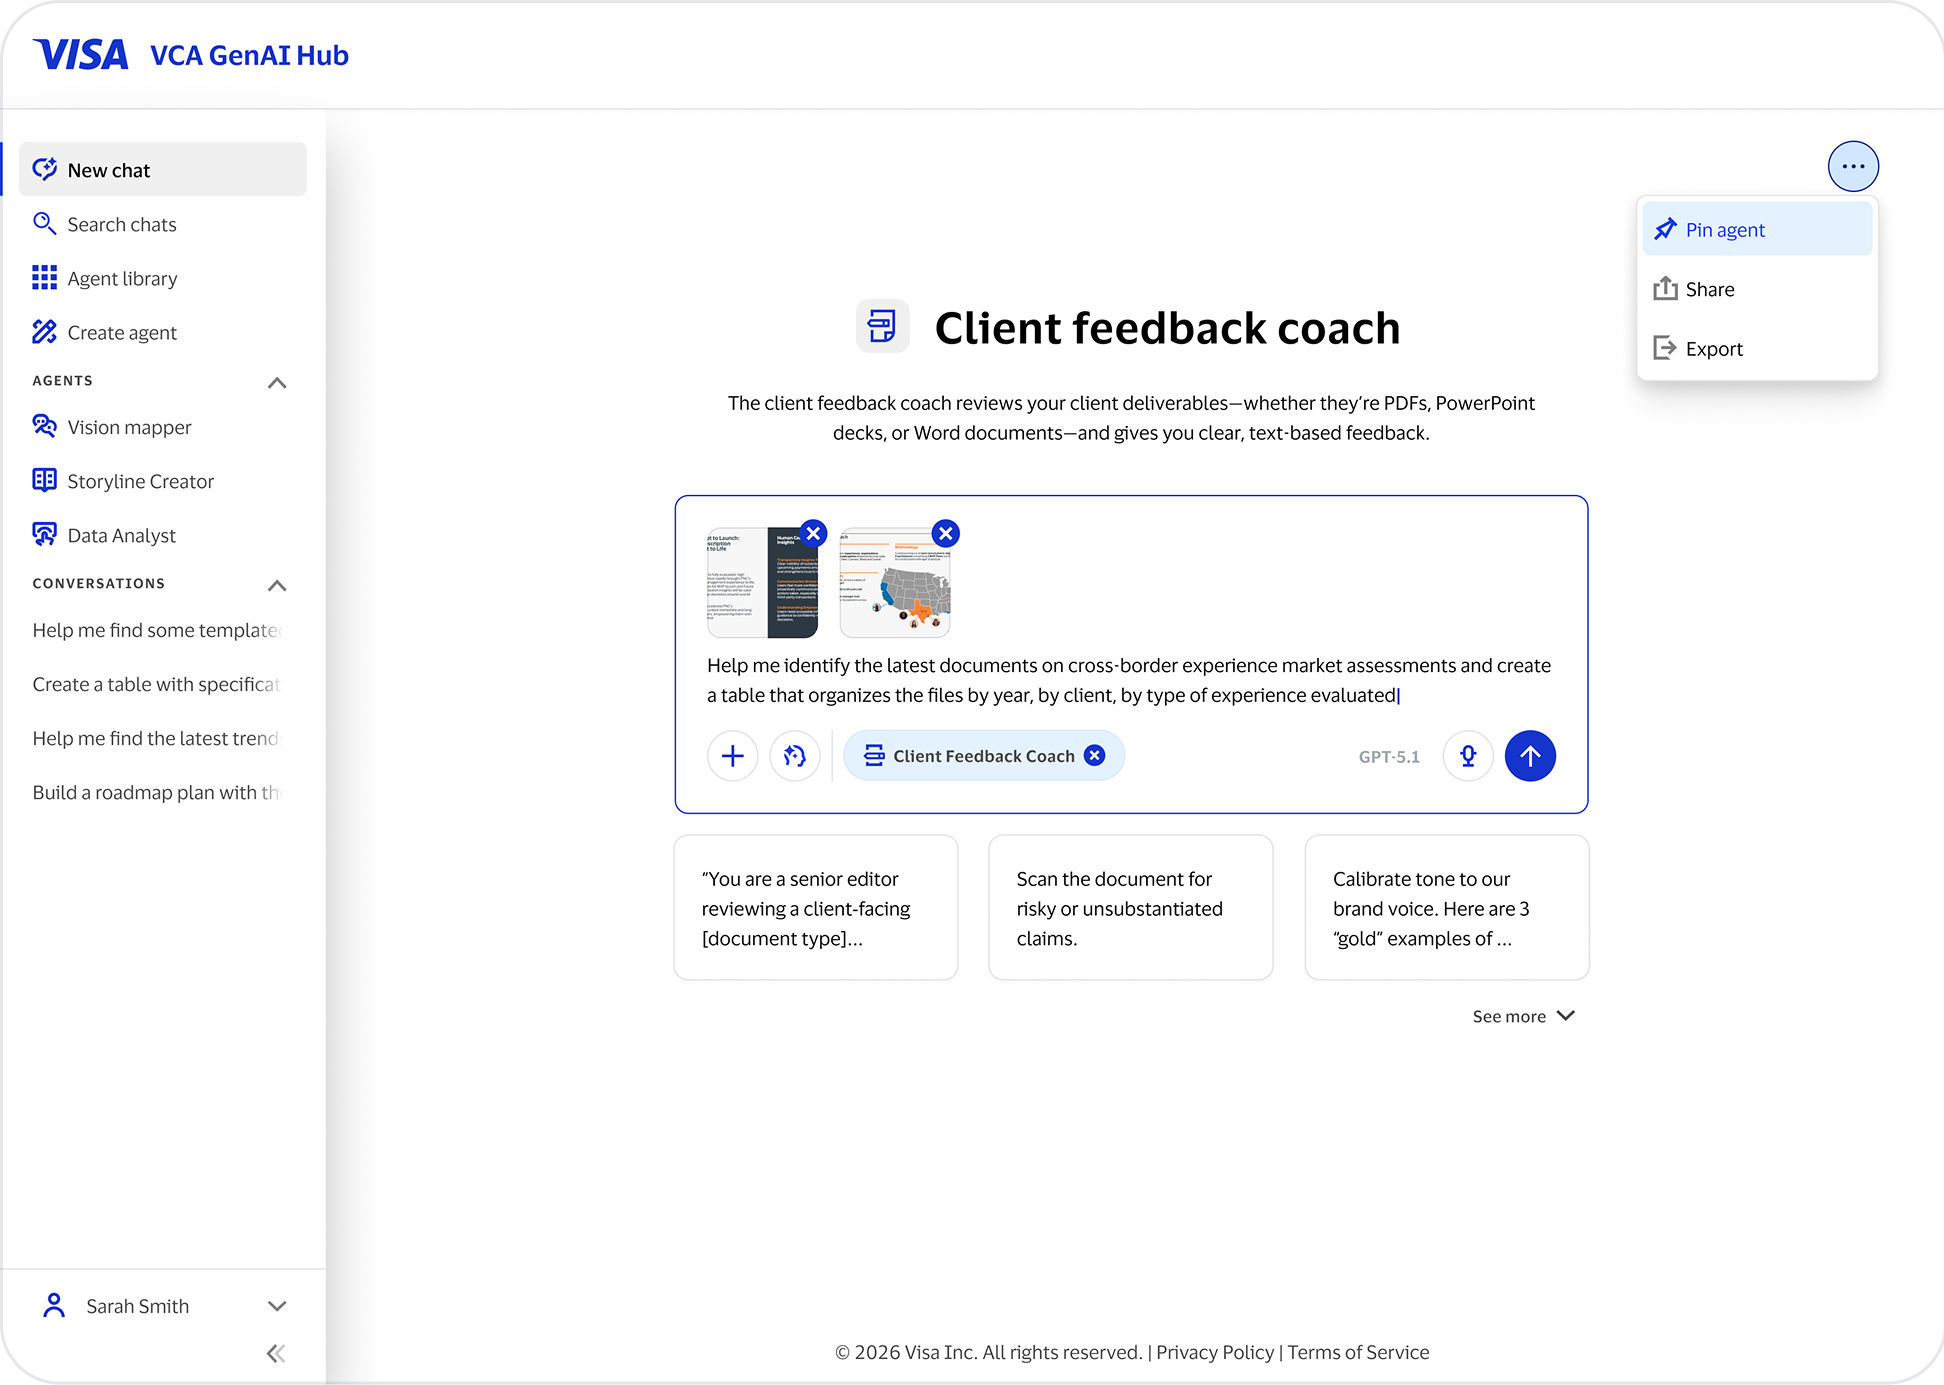1944x1385 pixels.
Task: Click the three-dots more options button
Action: pyautogui.click(x=1853, y=166)
